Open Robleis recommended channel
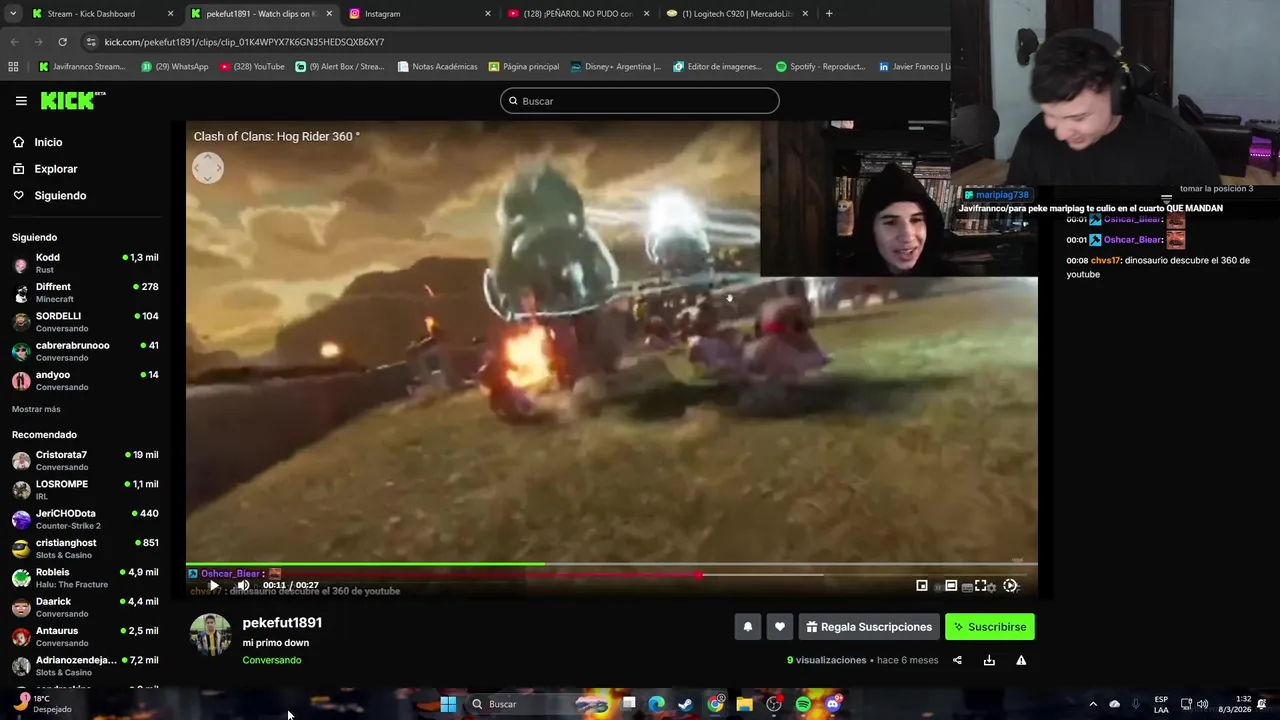 pyautogui.click(x=85, y=578)
